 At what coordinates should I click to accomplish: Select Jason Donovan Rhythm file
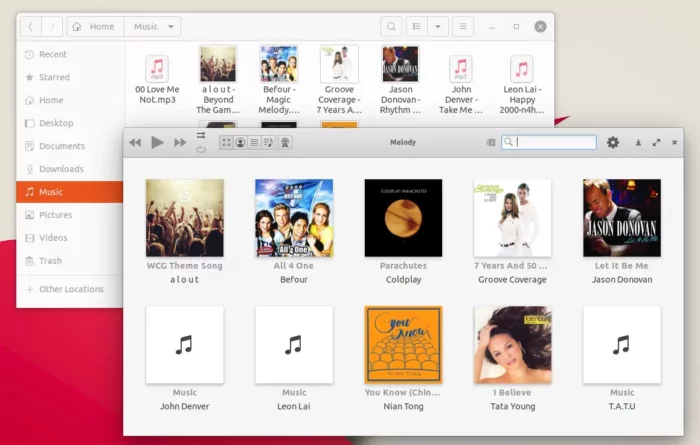(400, 79)
